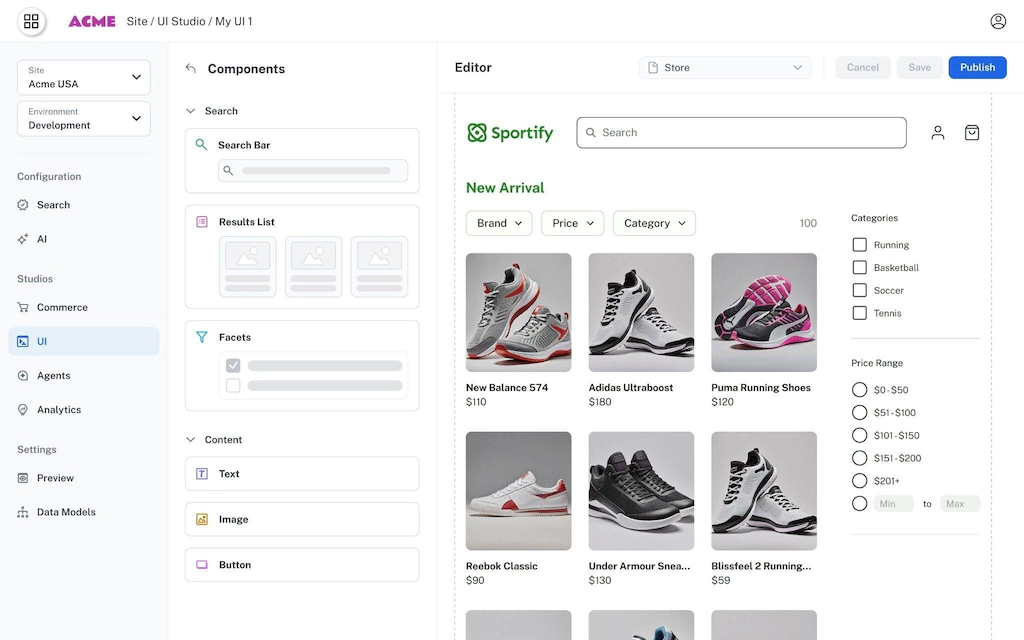Click the AI sparkle icon
1024x640 pixels.
(x=23, y=239)
